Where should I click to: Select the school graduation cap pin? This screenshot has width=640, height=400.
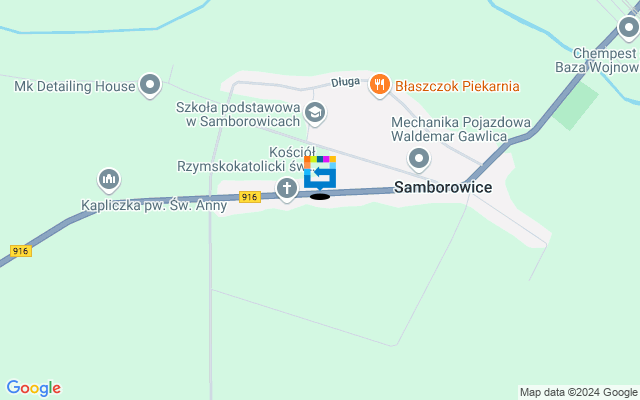(315, 113)
